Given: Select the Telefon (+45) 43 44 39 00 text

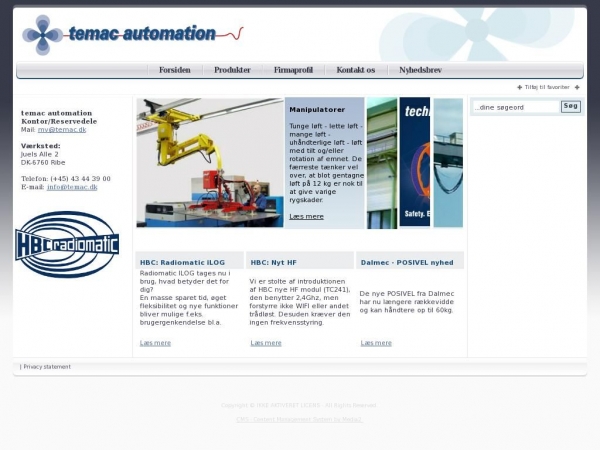Looking at the screenshot, I should [x=66, y=179].
